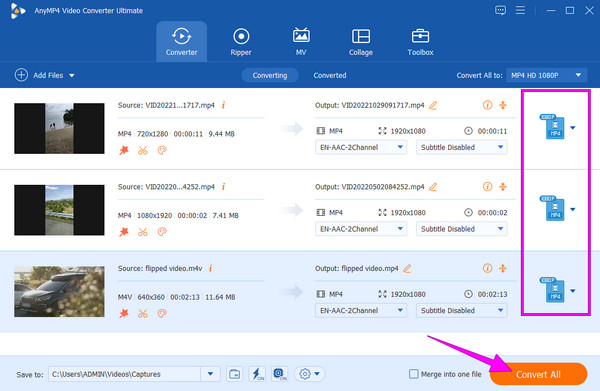This screenshot has width=600, height=391.
Task: Click the AnyMP4 app logo
Action: tap(18, 11)
